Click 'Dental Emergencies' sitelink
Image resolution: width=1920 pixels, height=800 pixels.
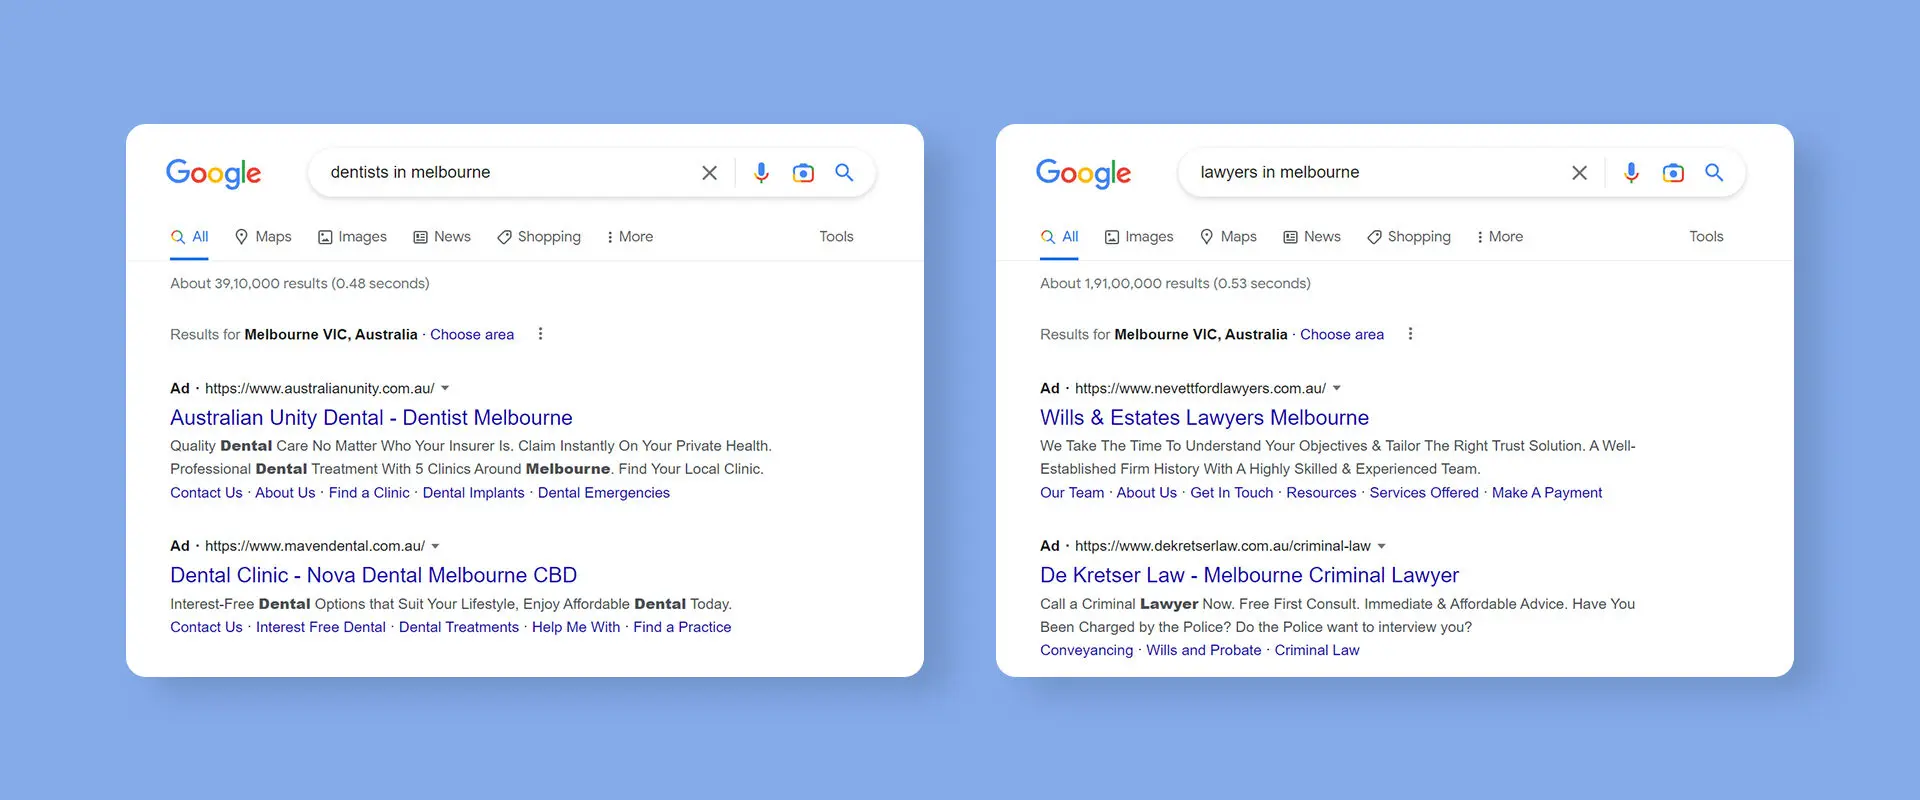pos(604,493)
